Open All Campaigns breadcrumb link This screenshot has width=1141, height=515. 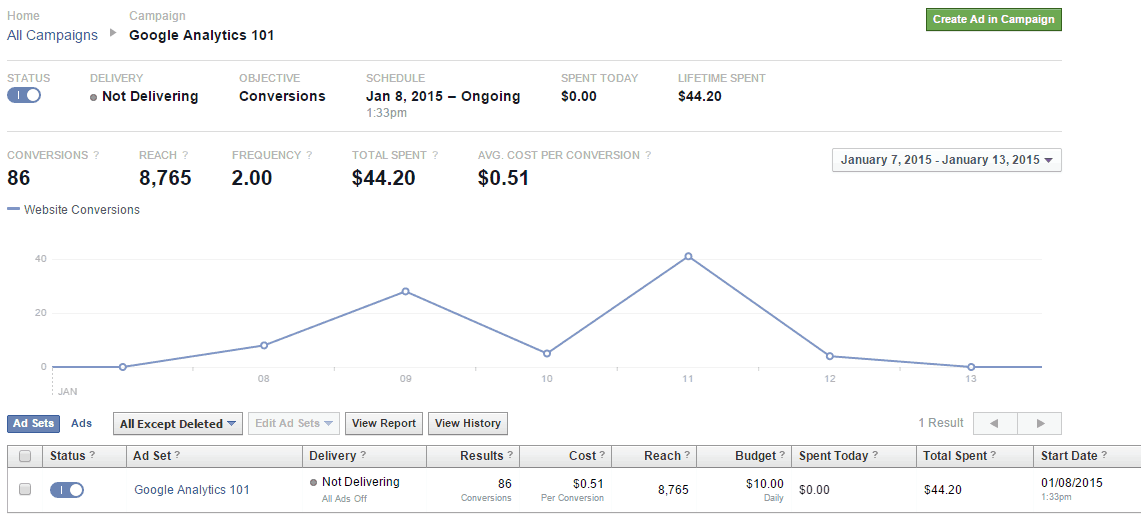coord(52,35)
